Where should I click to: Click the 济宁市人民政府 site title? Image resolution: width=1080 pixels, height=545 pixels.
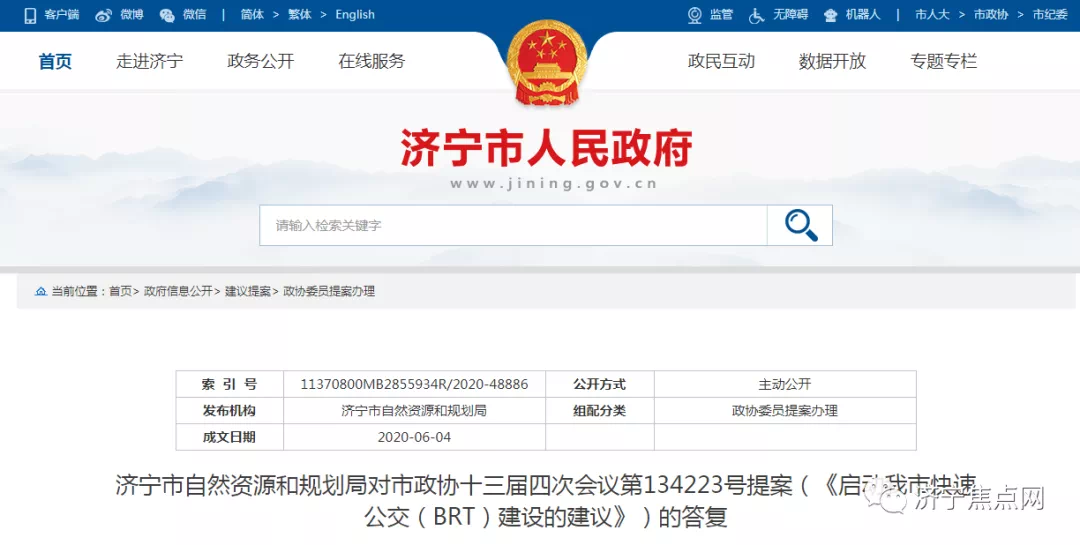[x=546, y=147]
